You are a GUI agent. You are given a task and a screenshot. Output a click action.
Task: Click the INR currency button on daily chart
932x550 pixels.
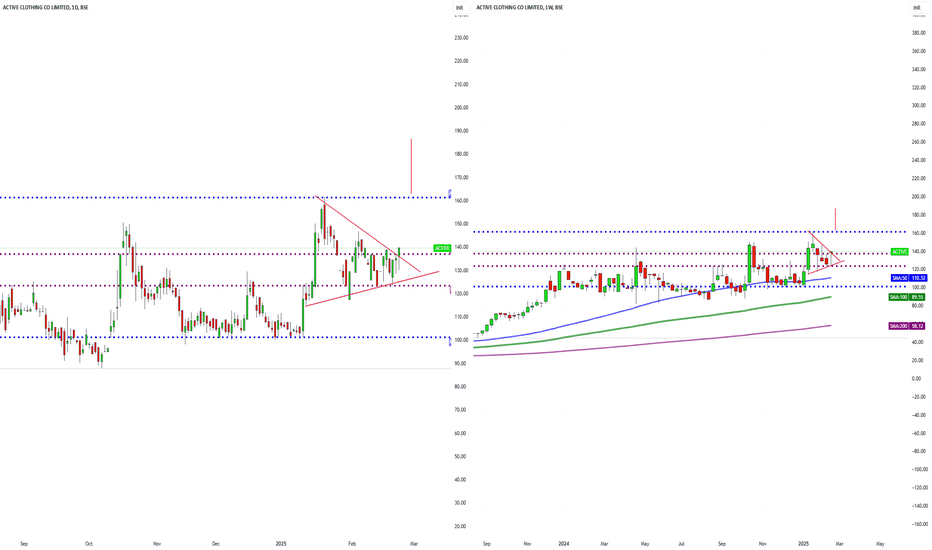[x=459, y=8]
